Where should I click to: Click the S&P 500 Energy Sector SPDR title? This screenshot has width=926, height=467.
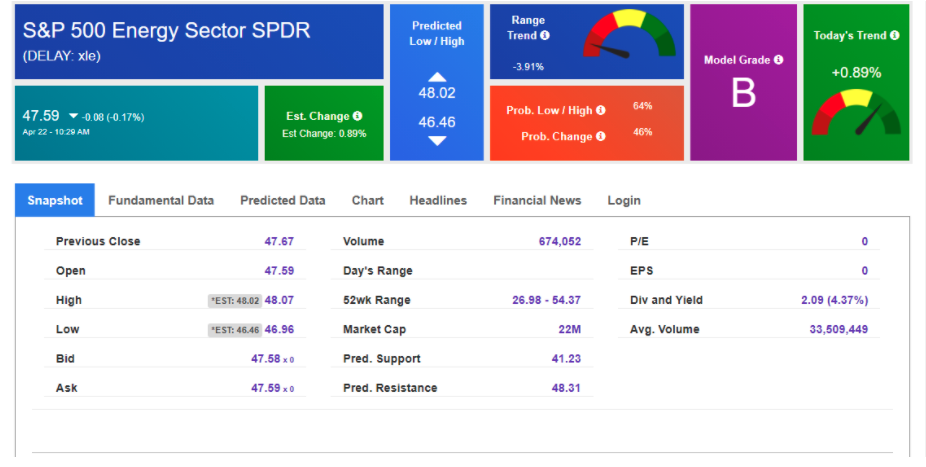167,30
